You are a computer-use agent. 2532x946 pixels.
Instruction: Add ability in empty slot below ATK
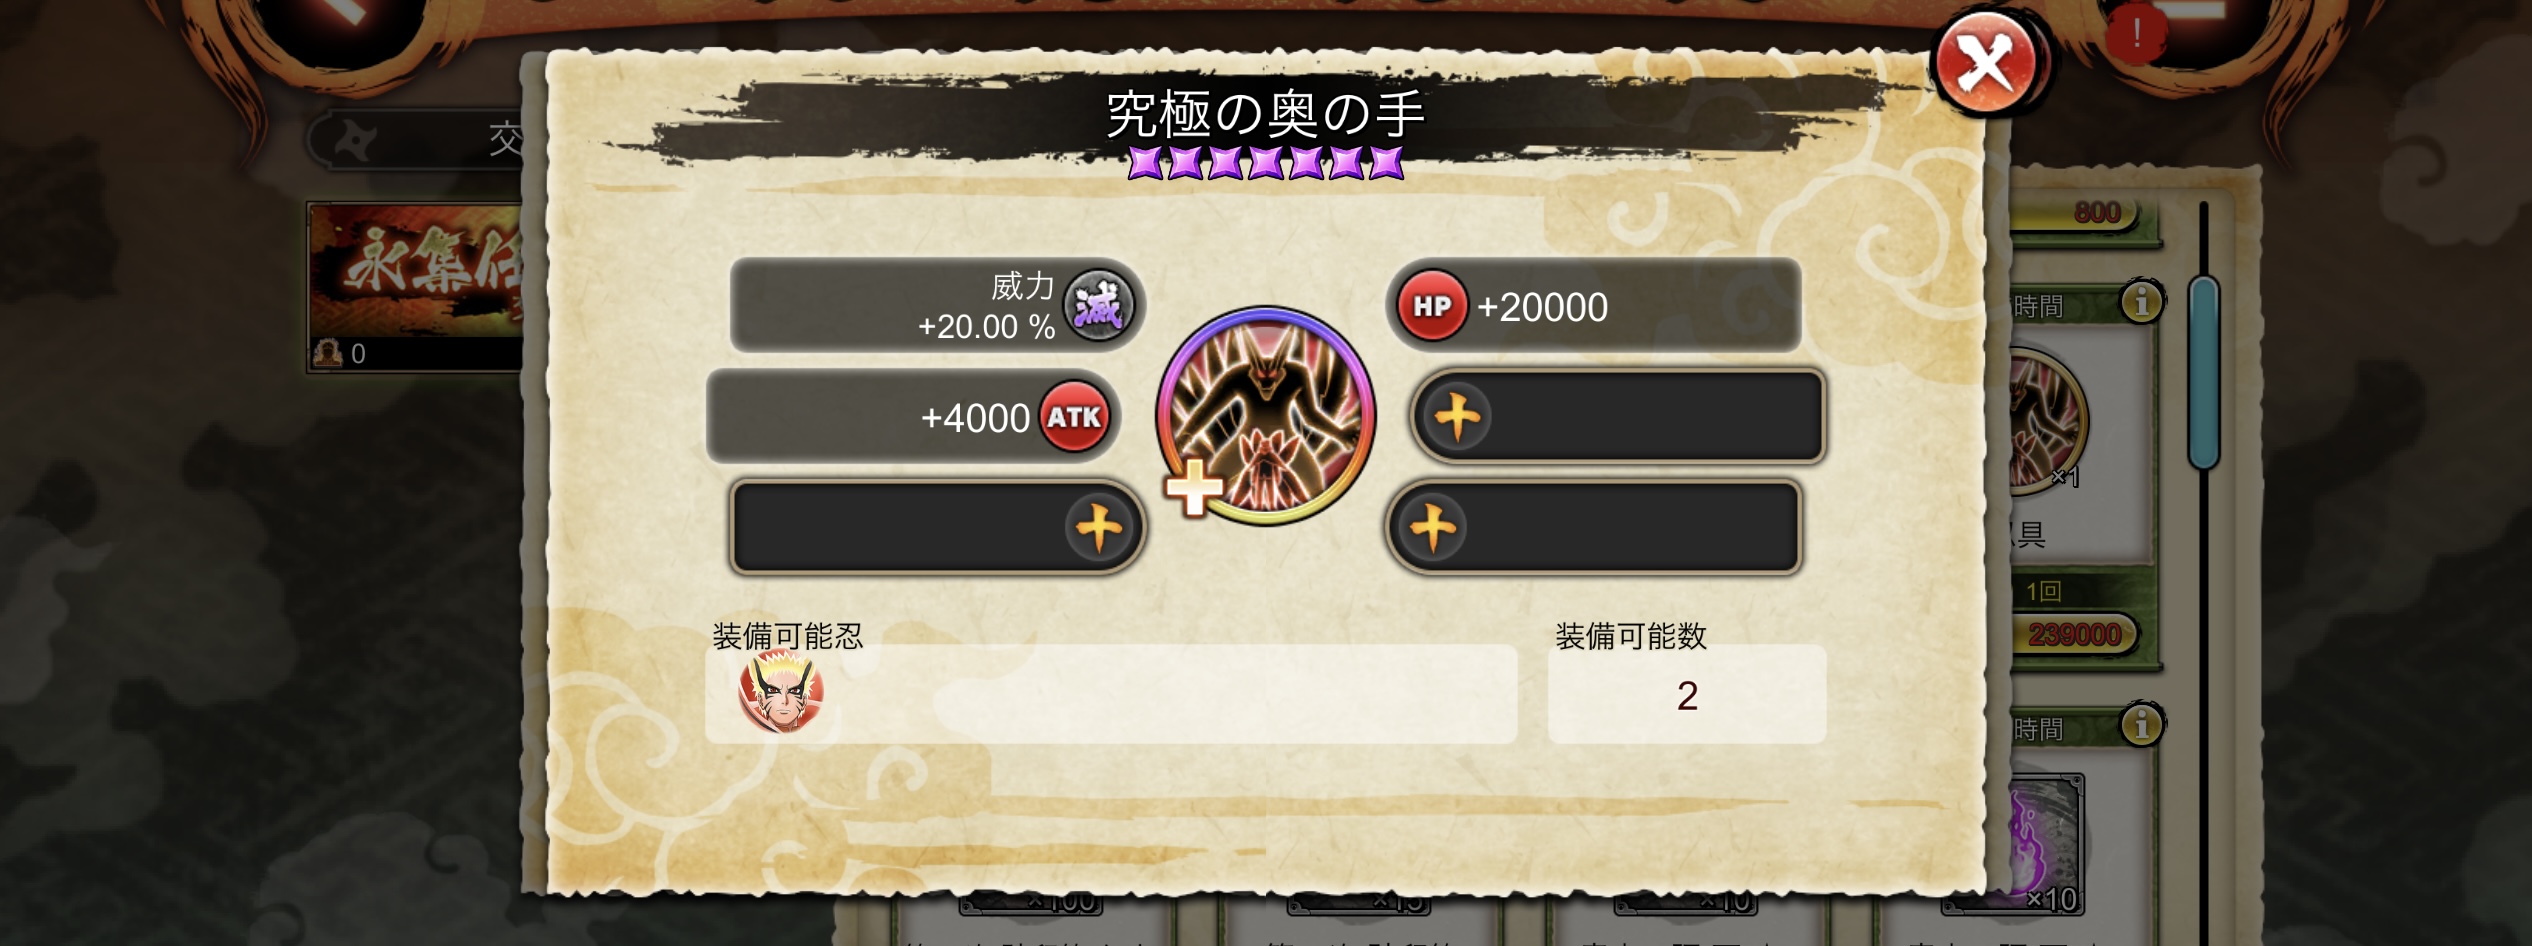[x=937, y=527]
